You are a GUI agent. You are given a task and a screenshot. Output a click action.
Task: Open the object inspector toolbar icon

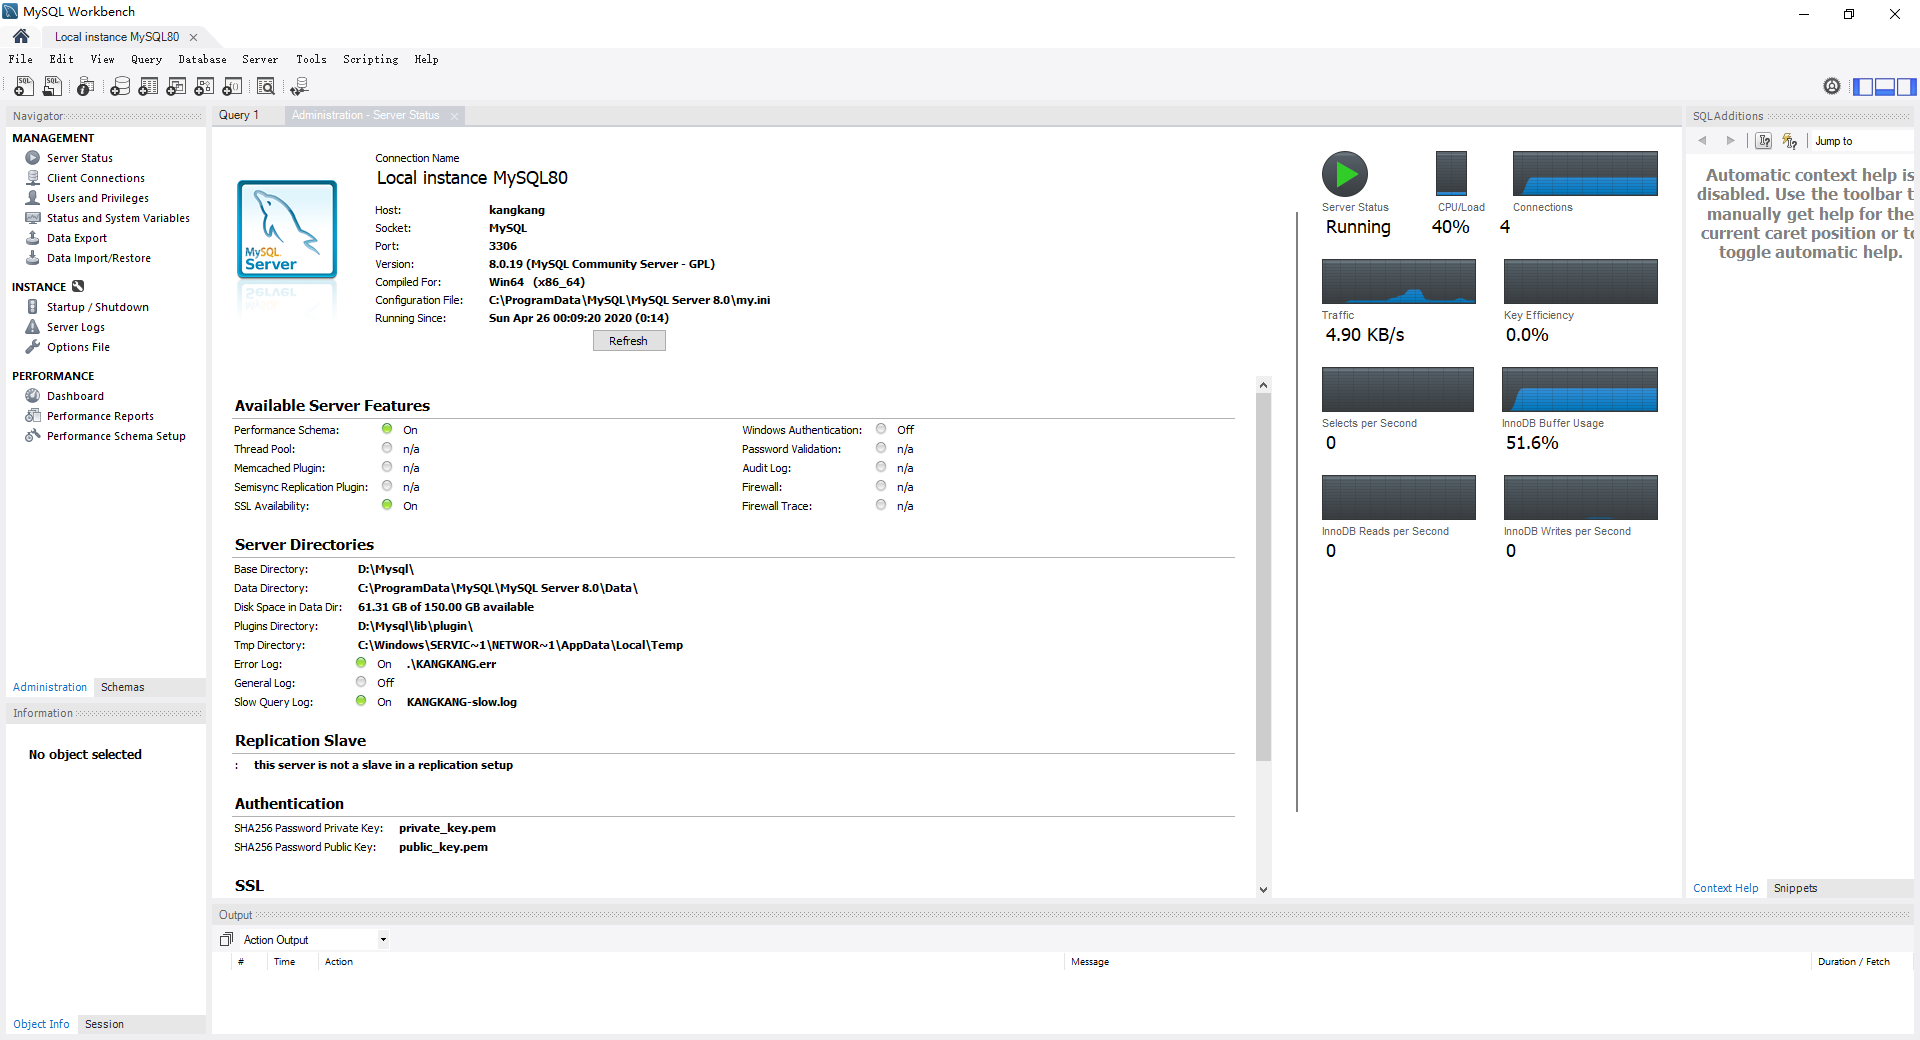86,87
